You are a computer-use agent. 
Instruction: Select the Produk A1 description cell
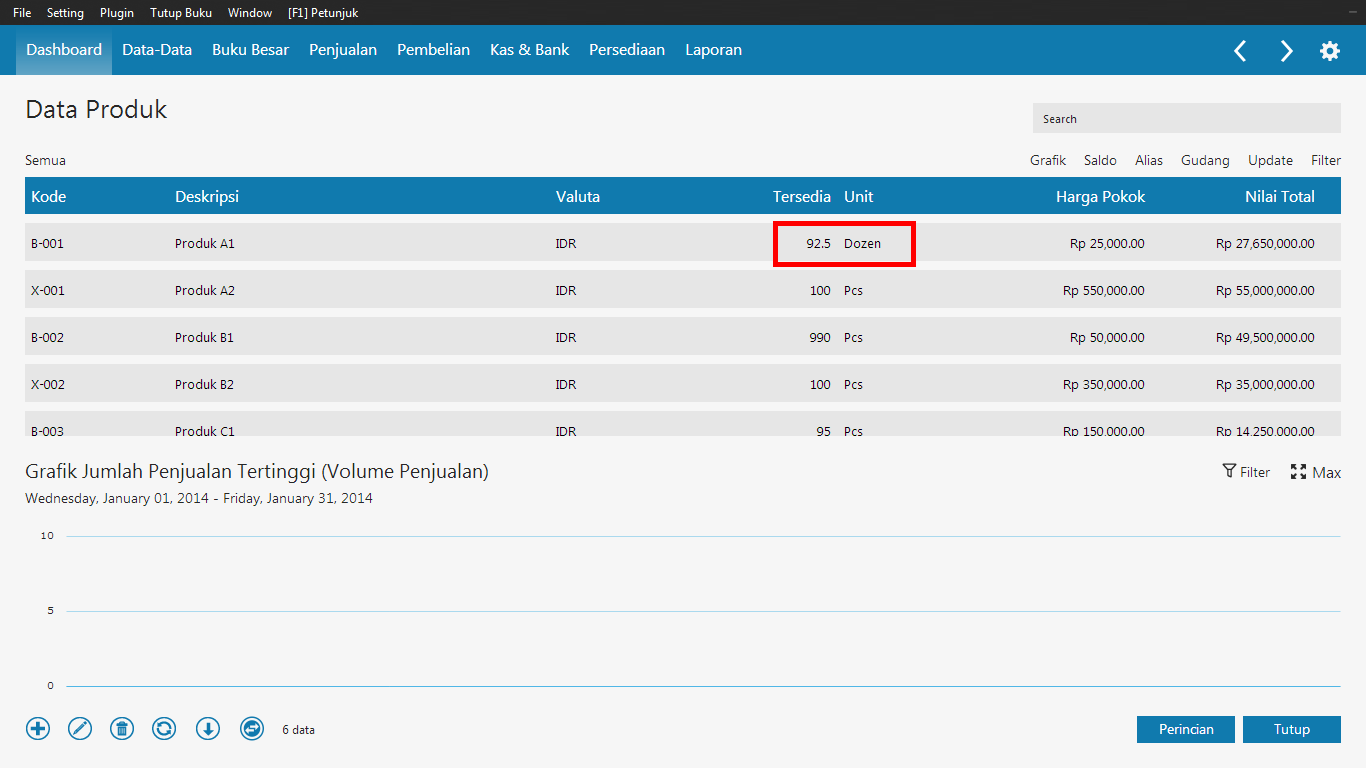[x=205, y=243]
